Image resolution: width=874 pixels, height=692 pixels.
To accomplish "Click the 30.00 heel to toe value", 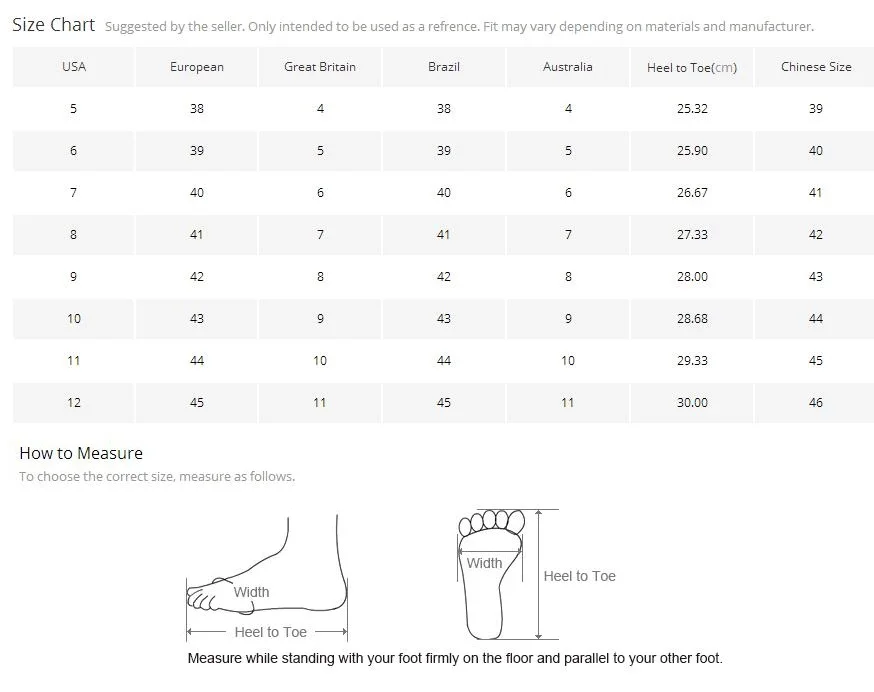I will [692, 403].
